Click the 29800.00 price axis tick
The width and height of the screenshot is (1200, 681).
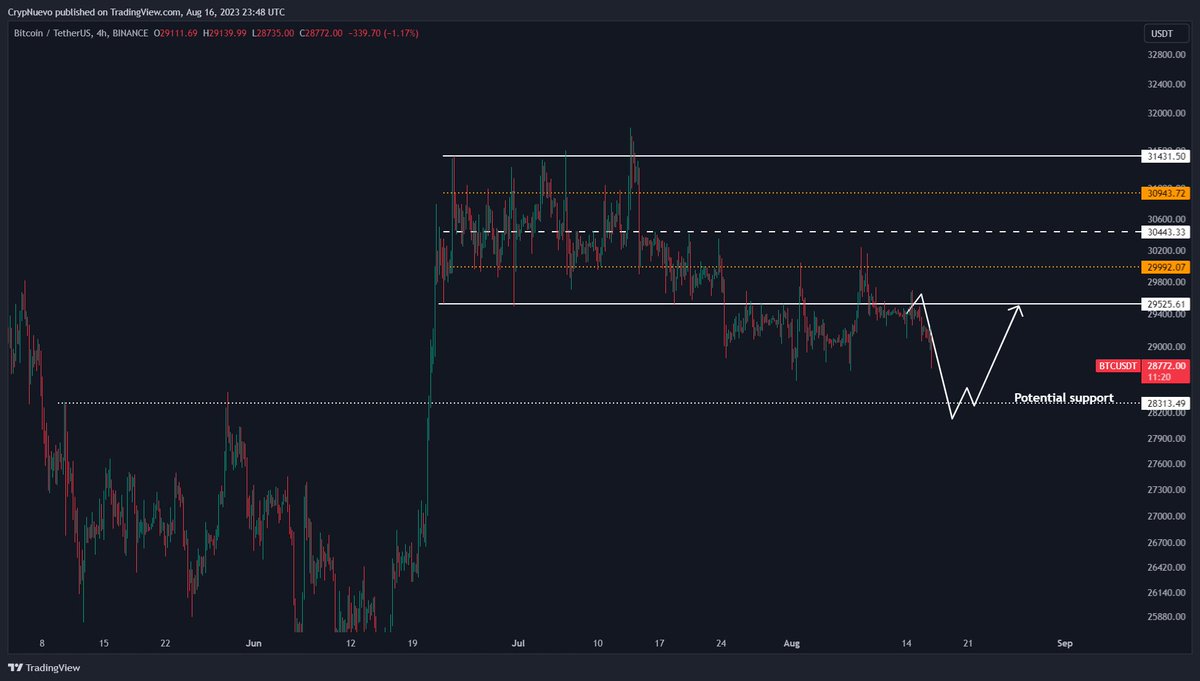tap(1167, 282)
